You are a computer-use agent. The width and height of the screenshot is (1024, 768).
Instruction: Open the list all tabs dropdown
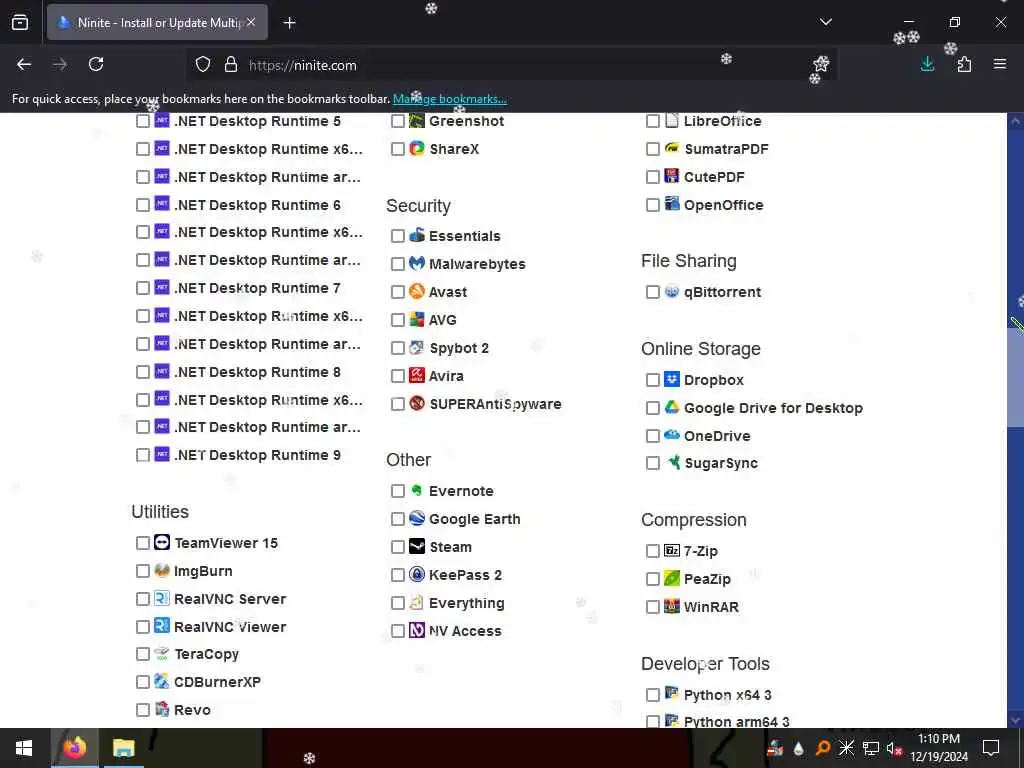[x=825, y=22]
